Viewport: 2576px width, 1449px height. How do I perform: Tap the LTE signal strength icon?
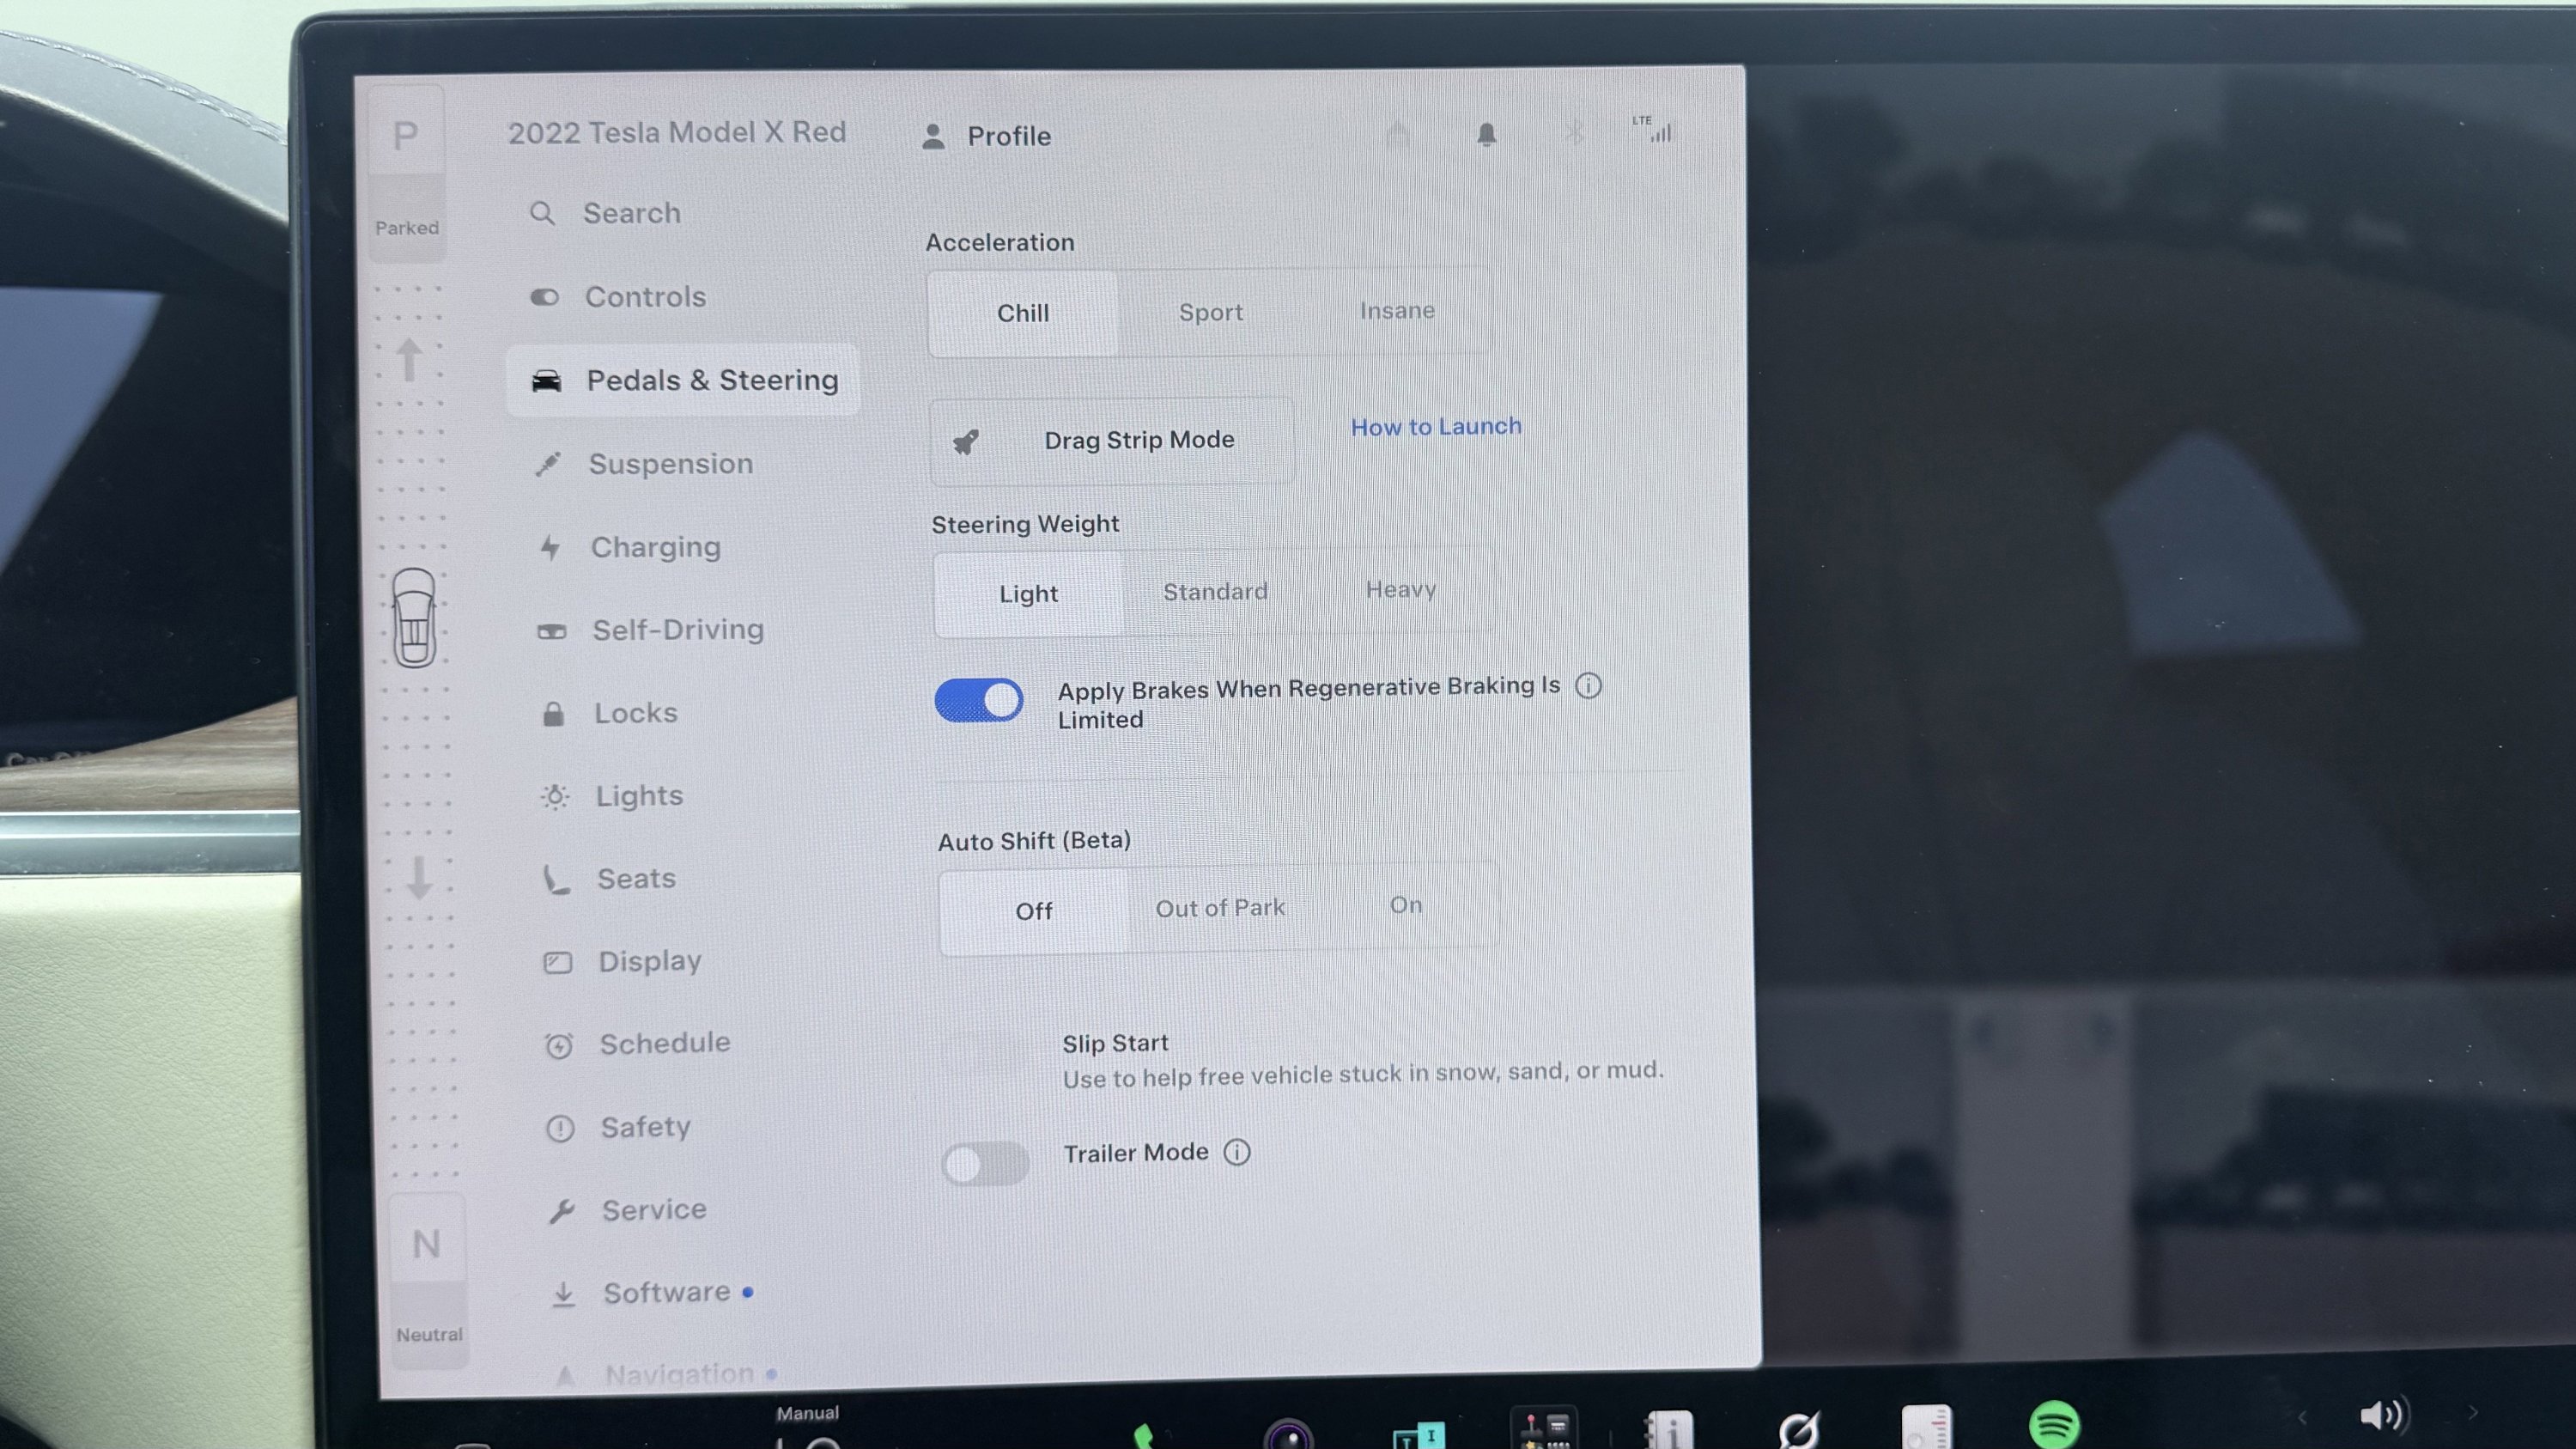coord(1654,129)
